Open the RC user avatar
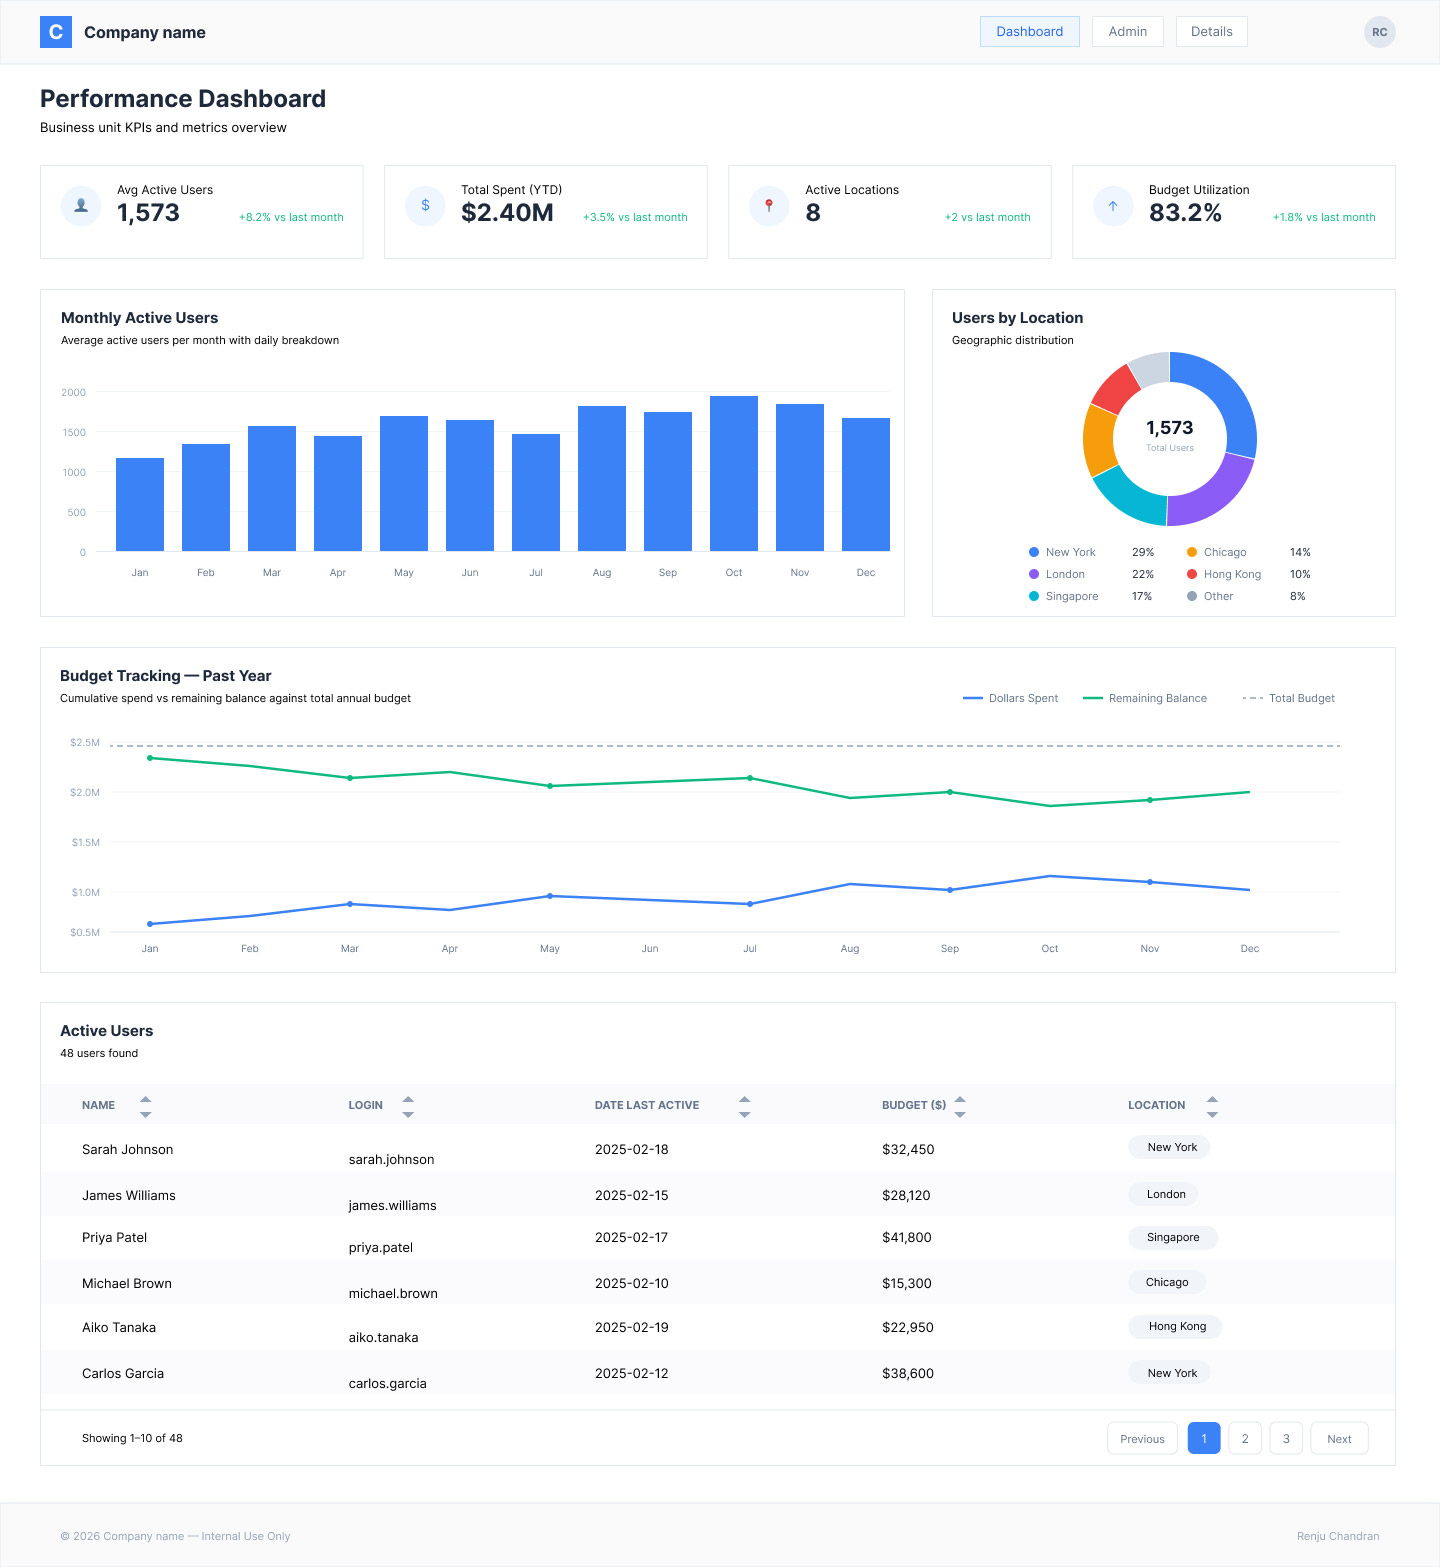 click(x=1380, y=32)
